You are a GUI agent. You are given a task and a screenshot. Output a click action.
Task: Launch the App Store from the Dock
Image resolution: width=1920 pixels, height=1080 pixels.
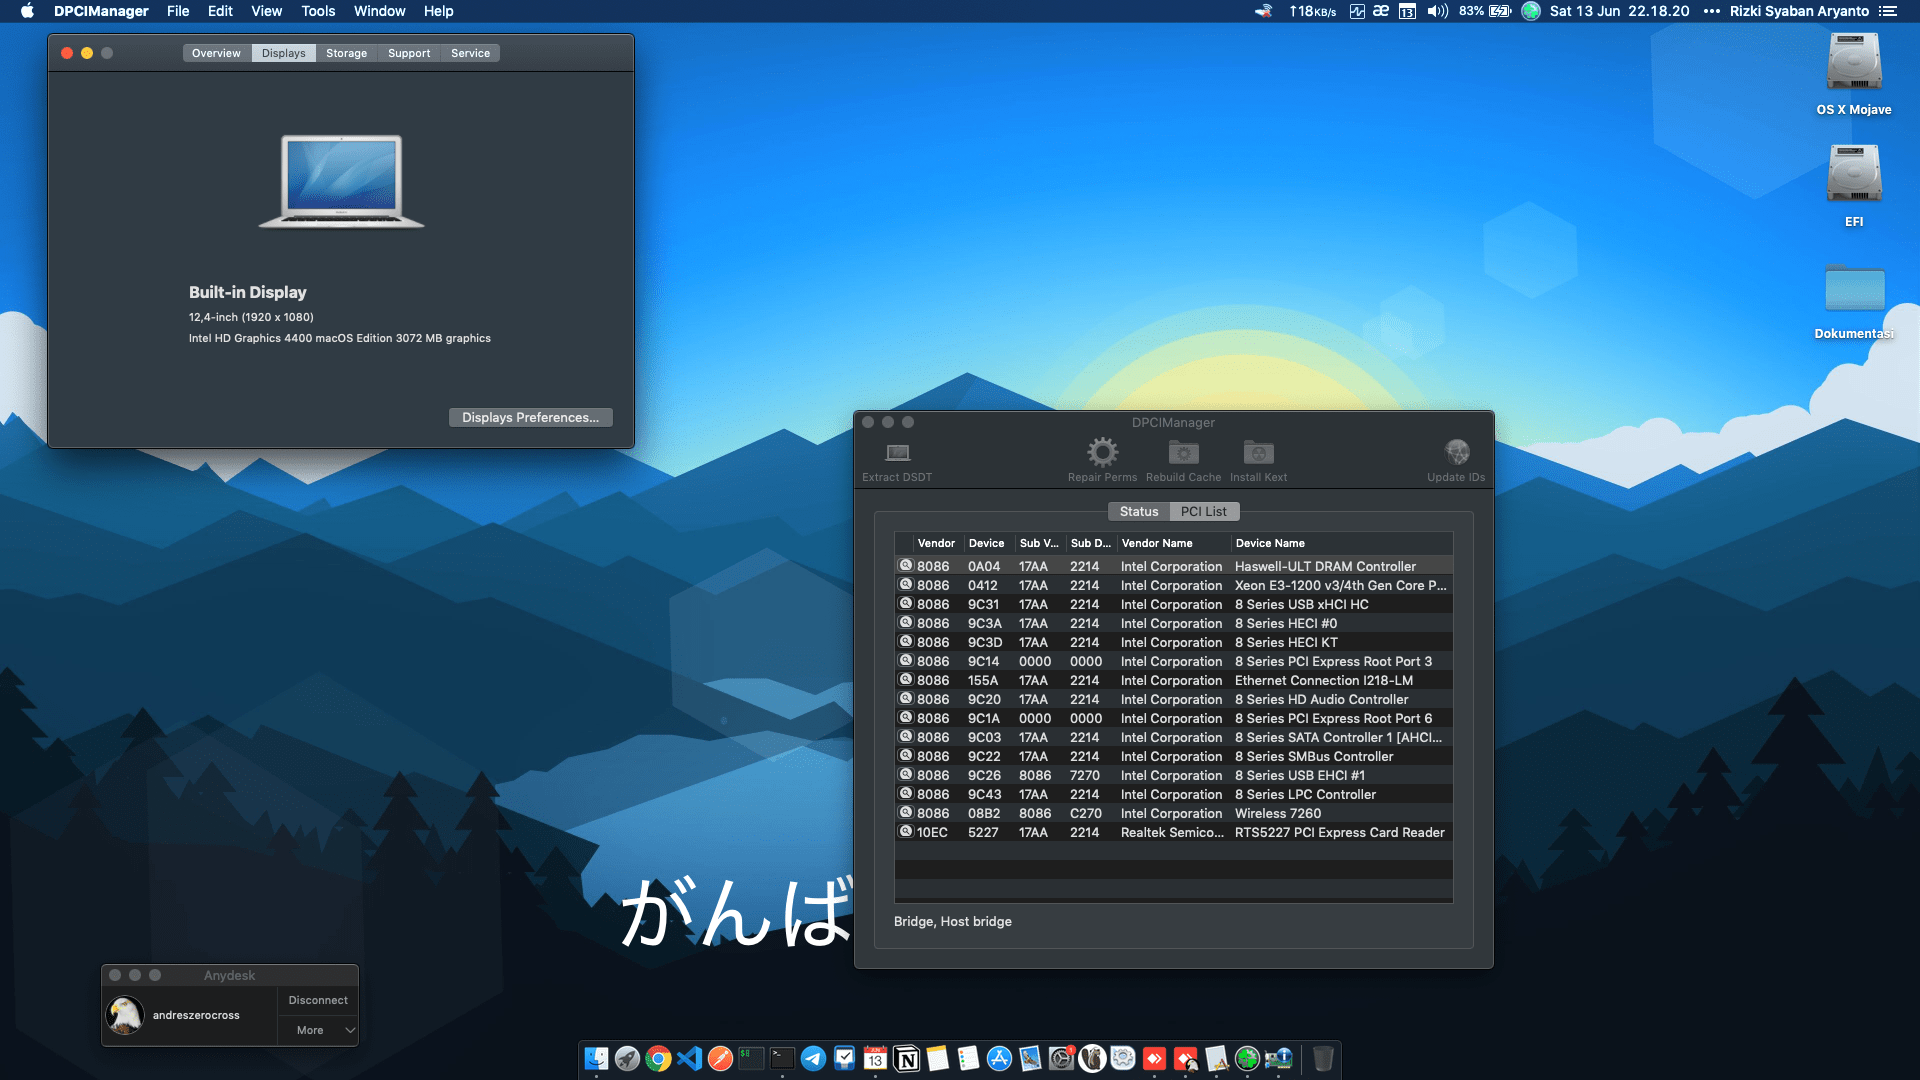tap(999, 1058)
